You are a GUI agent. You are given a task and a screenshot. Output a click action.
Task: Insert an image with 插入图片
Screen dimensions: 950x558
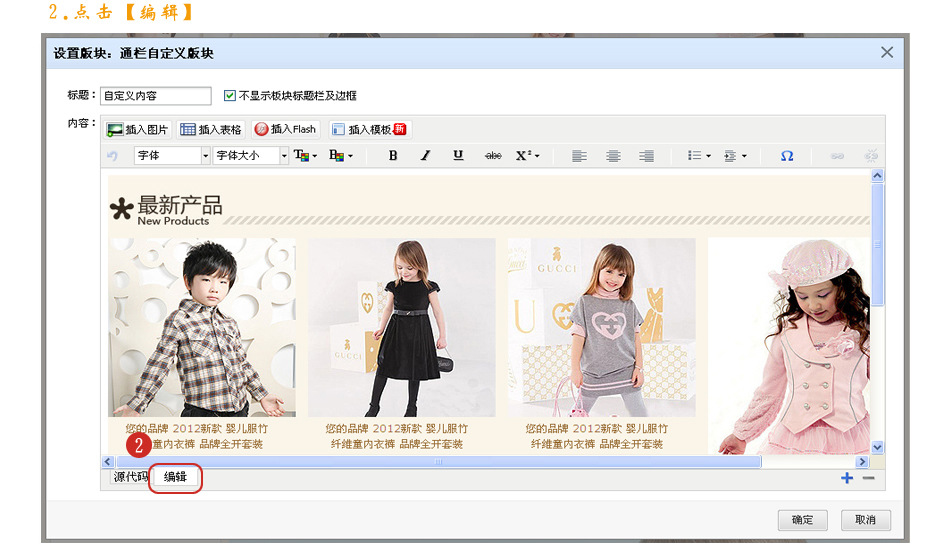pyautogui.click(x=138, y=130)
